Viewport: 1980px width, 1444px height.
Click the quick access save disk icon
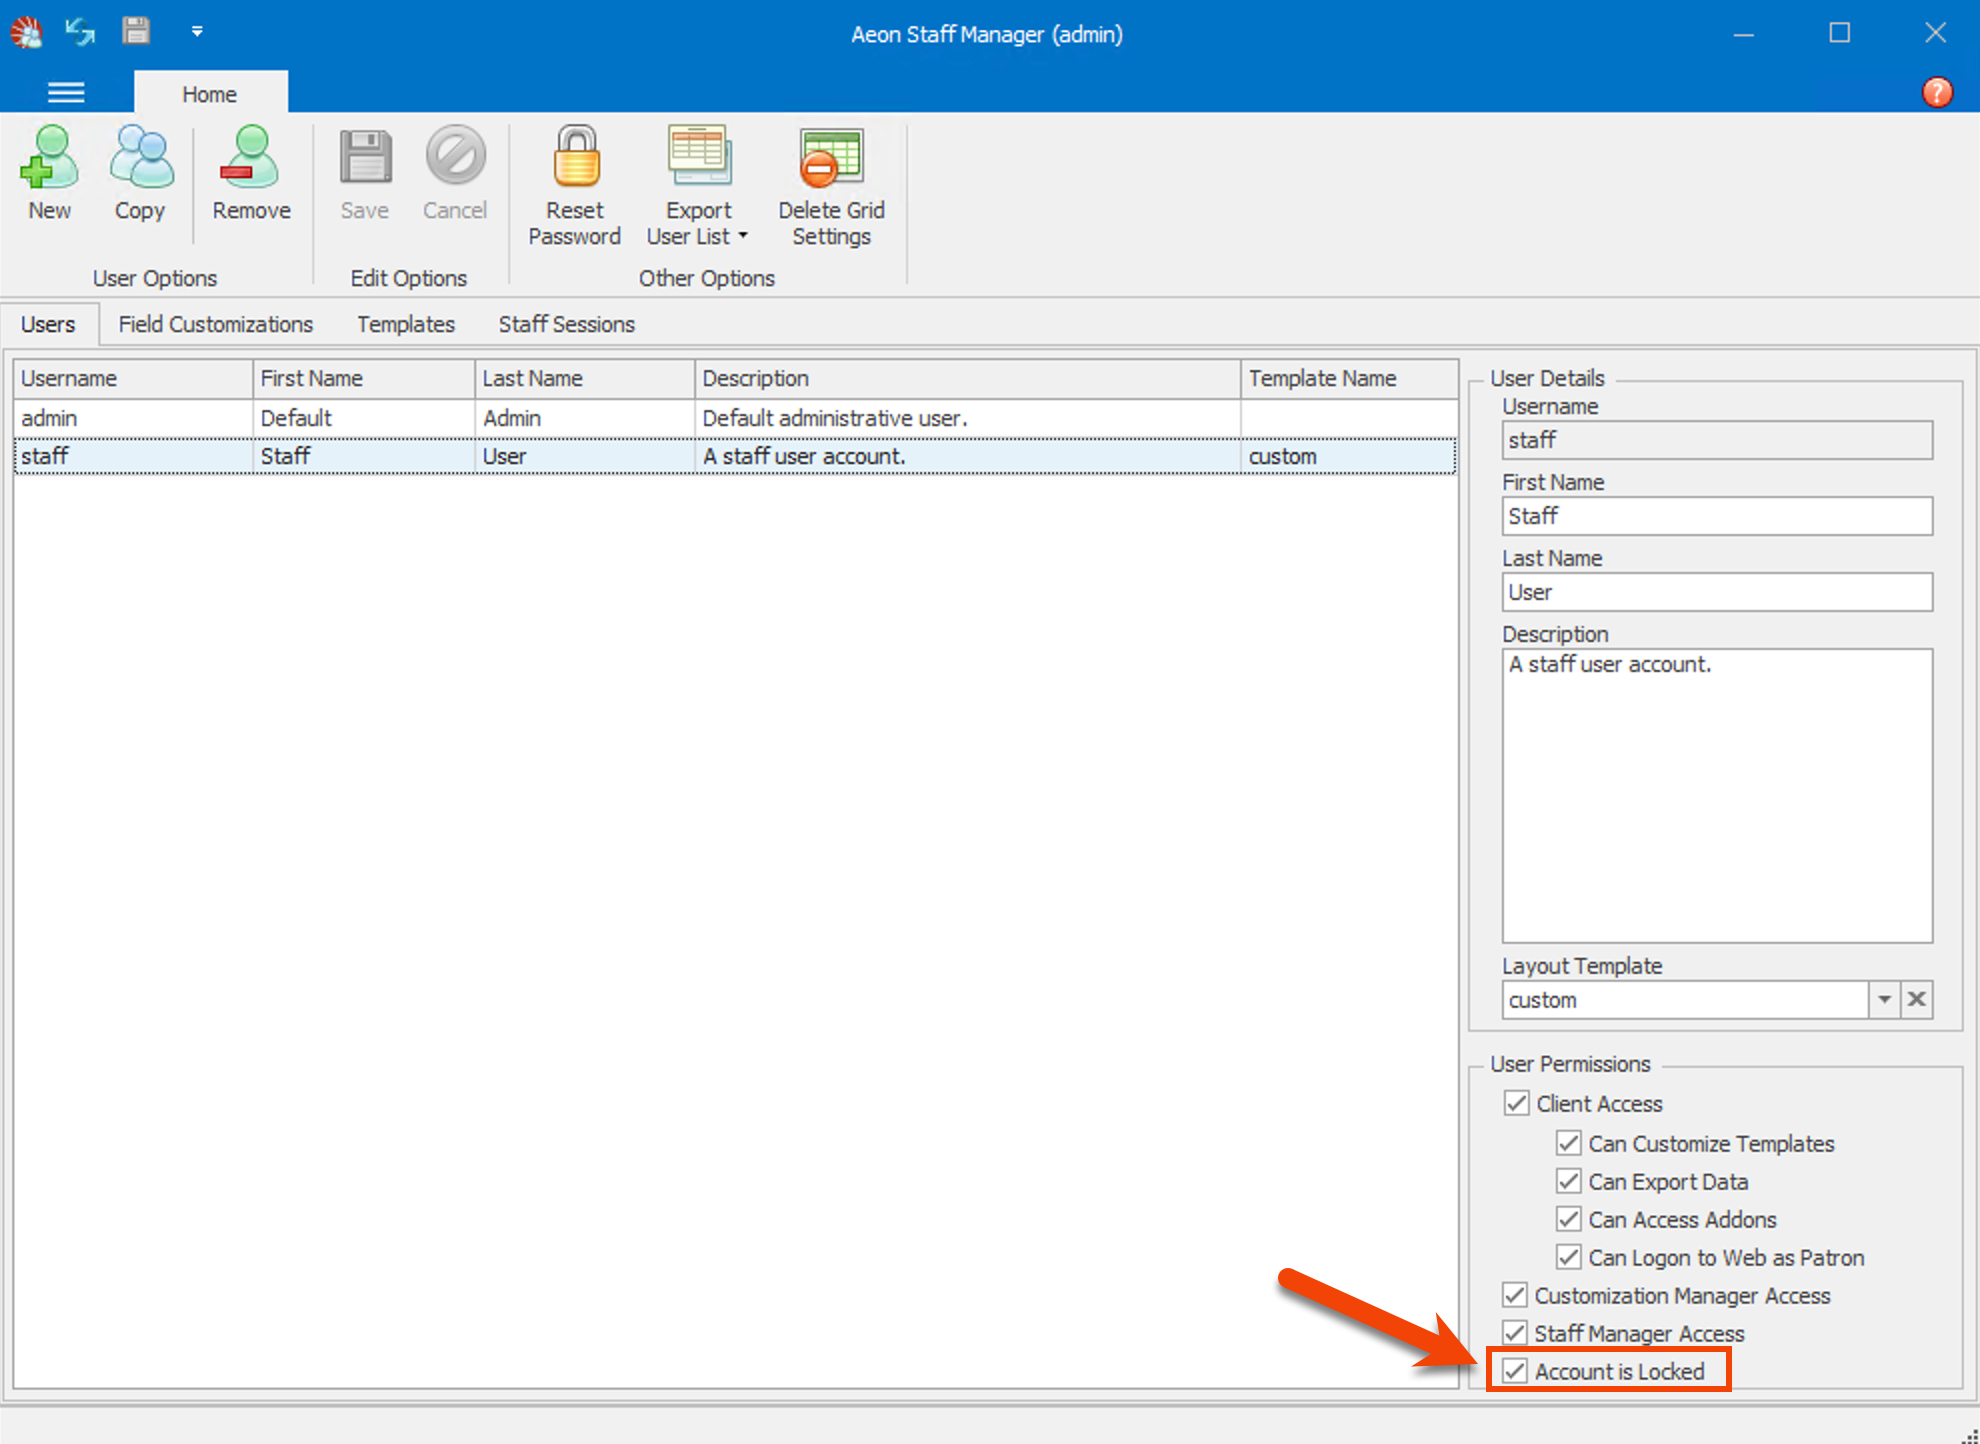click(x=136, y=31)
